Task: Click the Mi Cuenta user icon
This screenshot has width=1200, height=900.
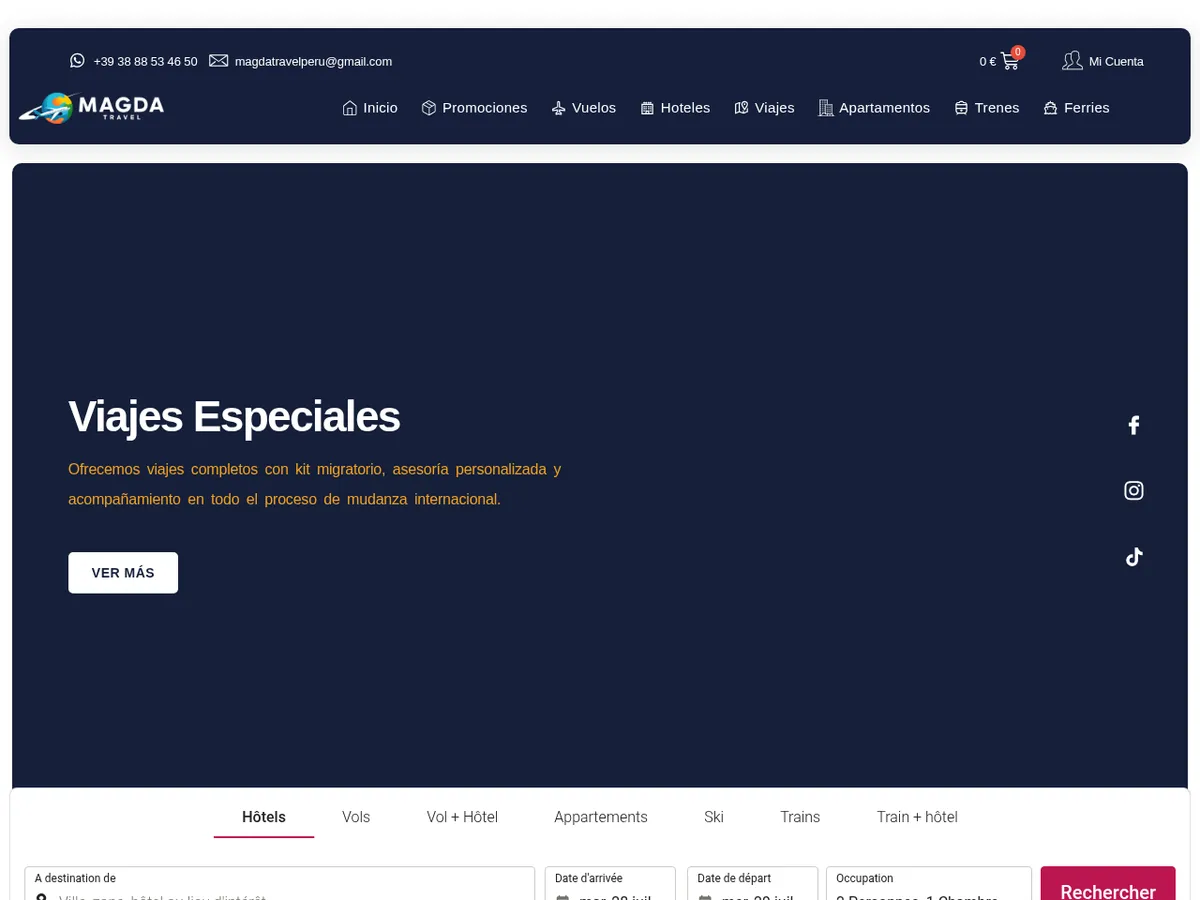Action: (x=1072, y=61)
